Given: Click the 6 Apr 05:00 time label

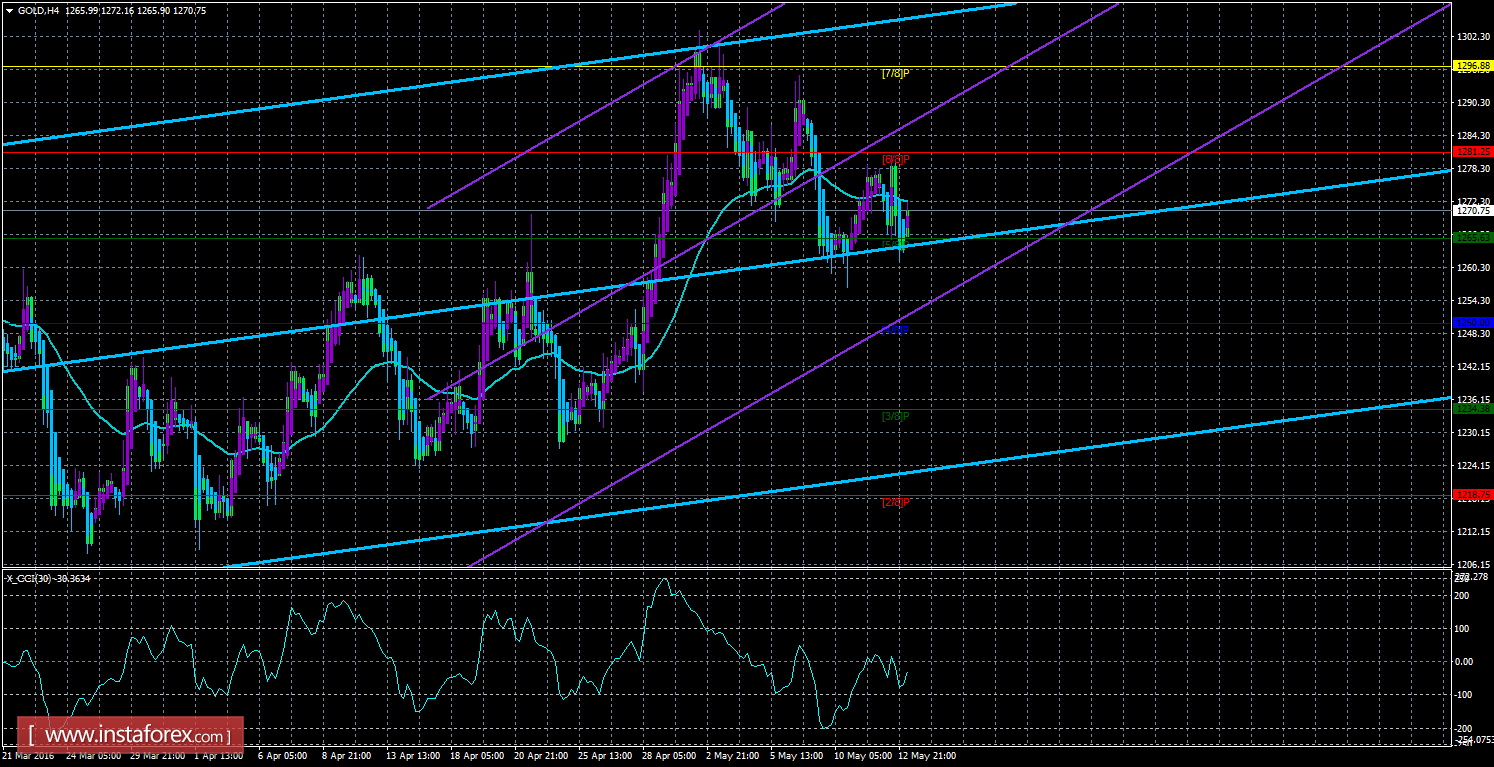Looking at the screenshot, I should tap(284, 756).
